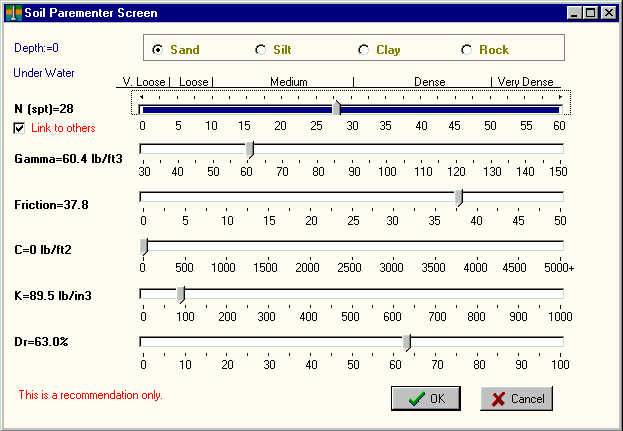The height and width of the screenshot is (431, 623).
Task: Click the K slider handle
Action: point(181,294)
